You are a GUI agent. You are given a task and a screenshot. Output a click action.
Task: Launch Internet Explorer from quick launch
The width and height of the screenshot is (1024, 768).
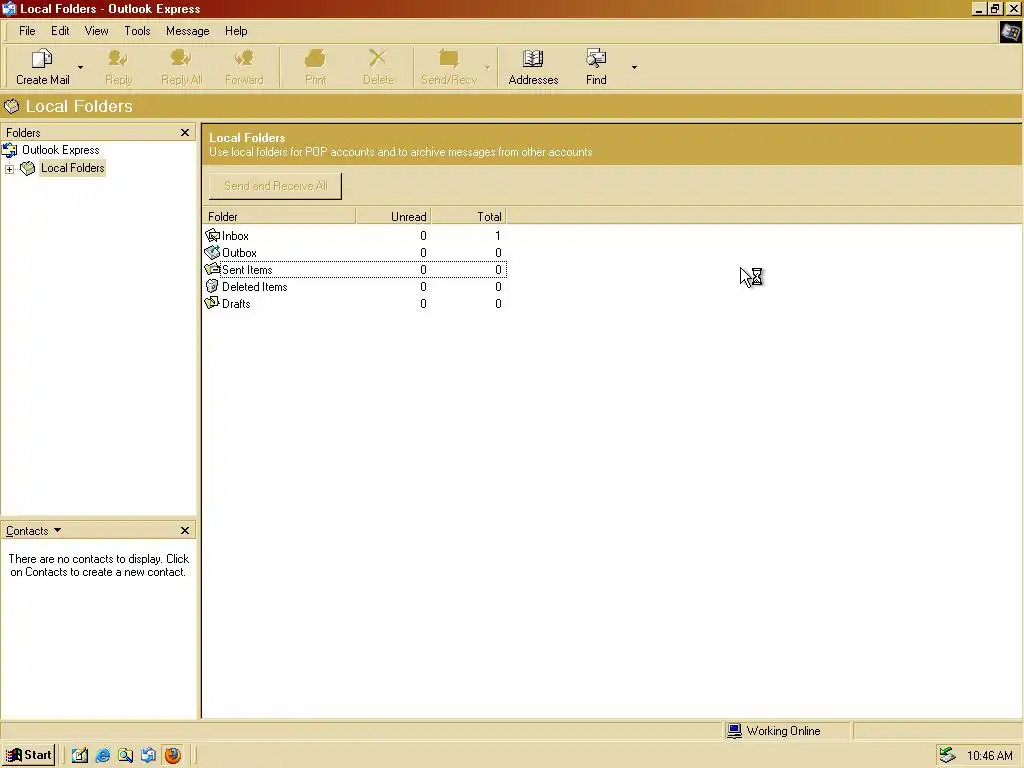pyautogui.click(x=103, y=756)
